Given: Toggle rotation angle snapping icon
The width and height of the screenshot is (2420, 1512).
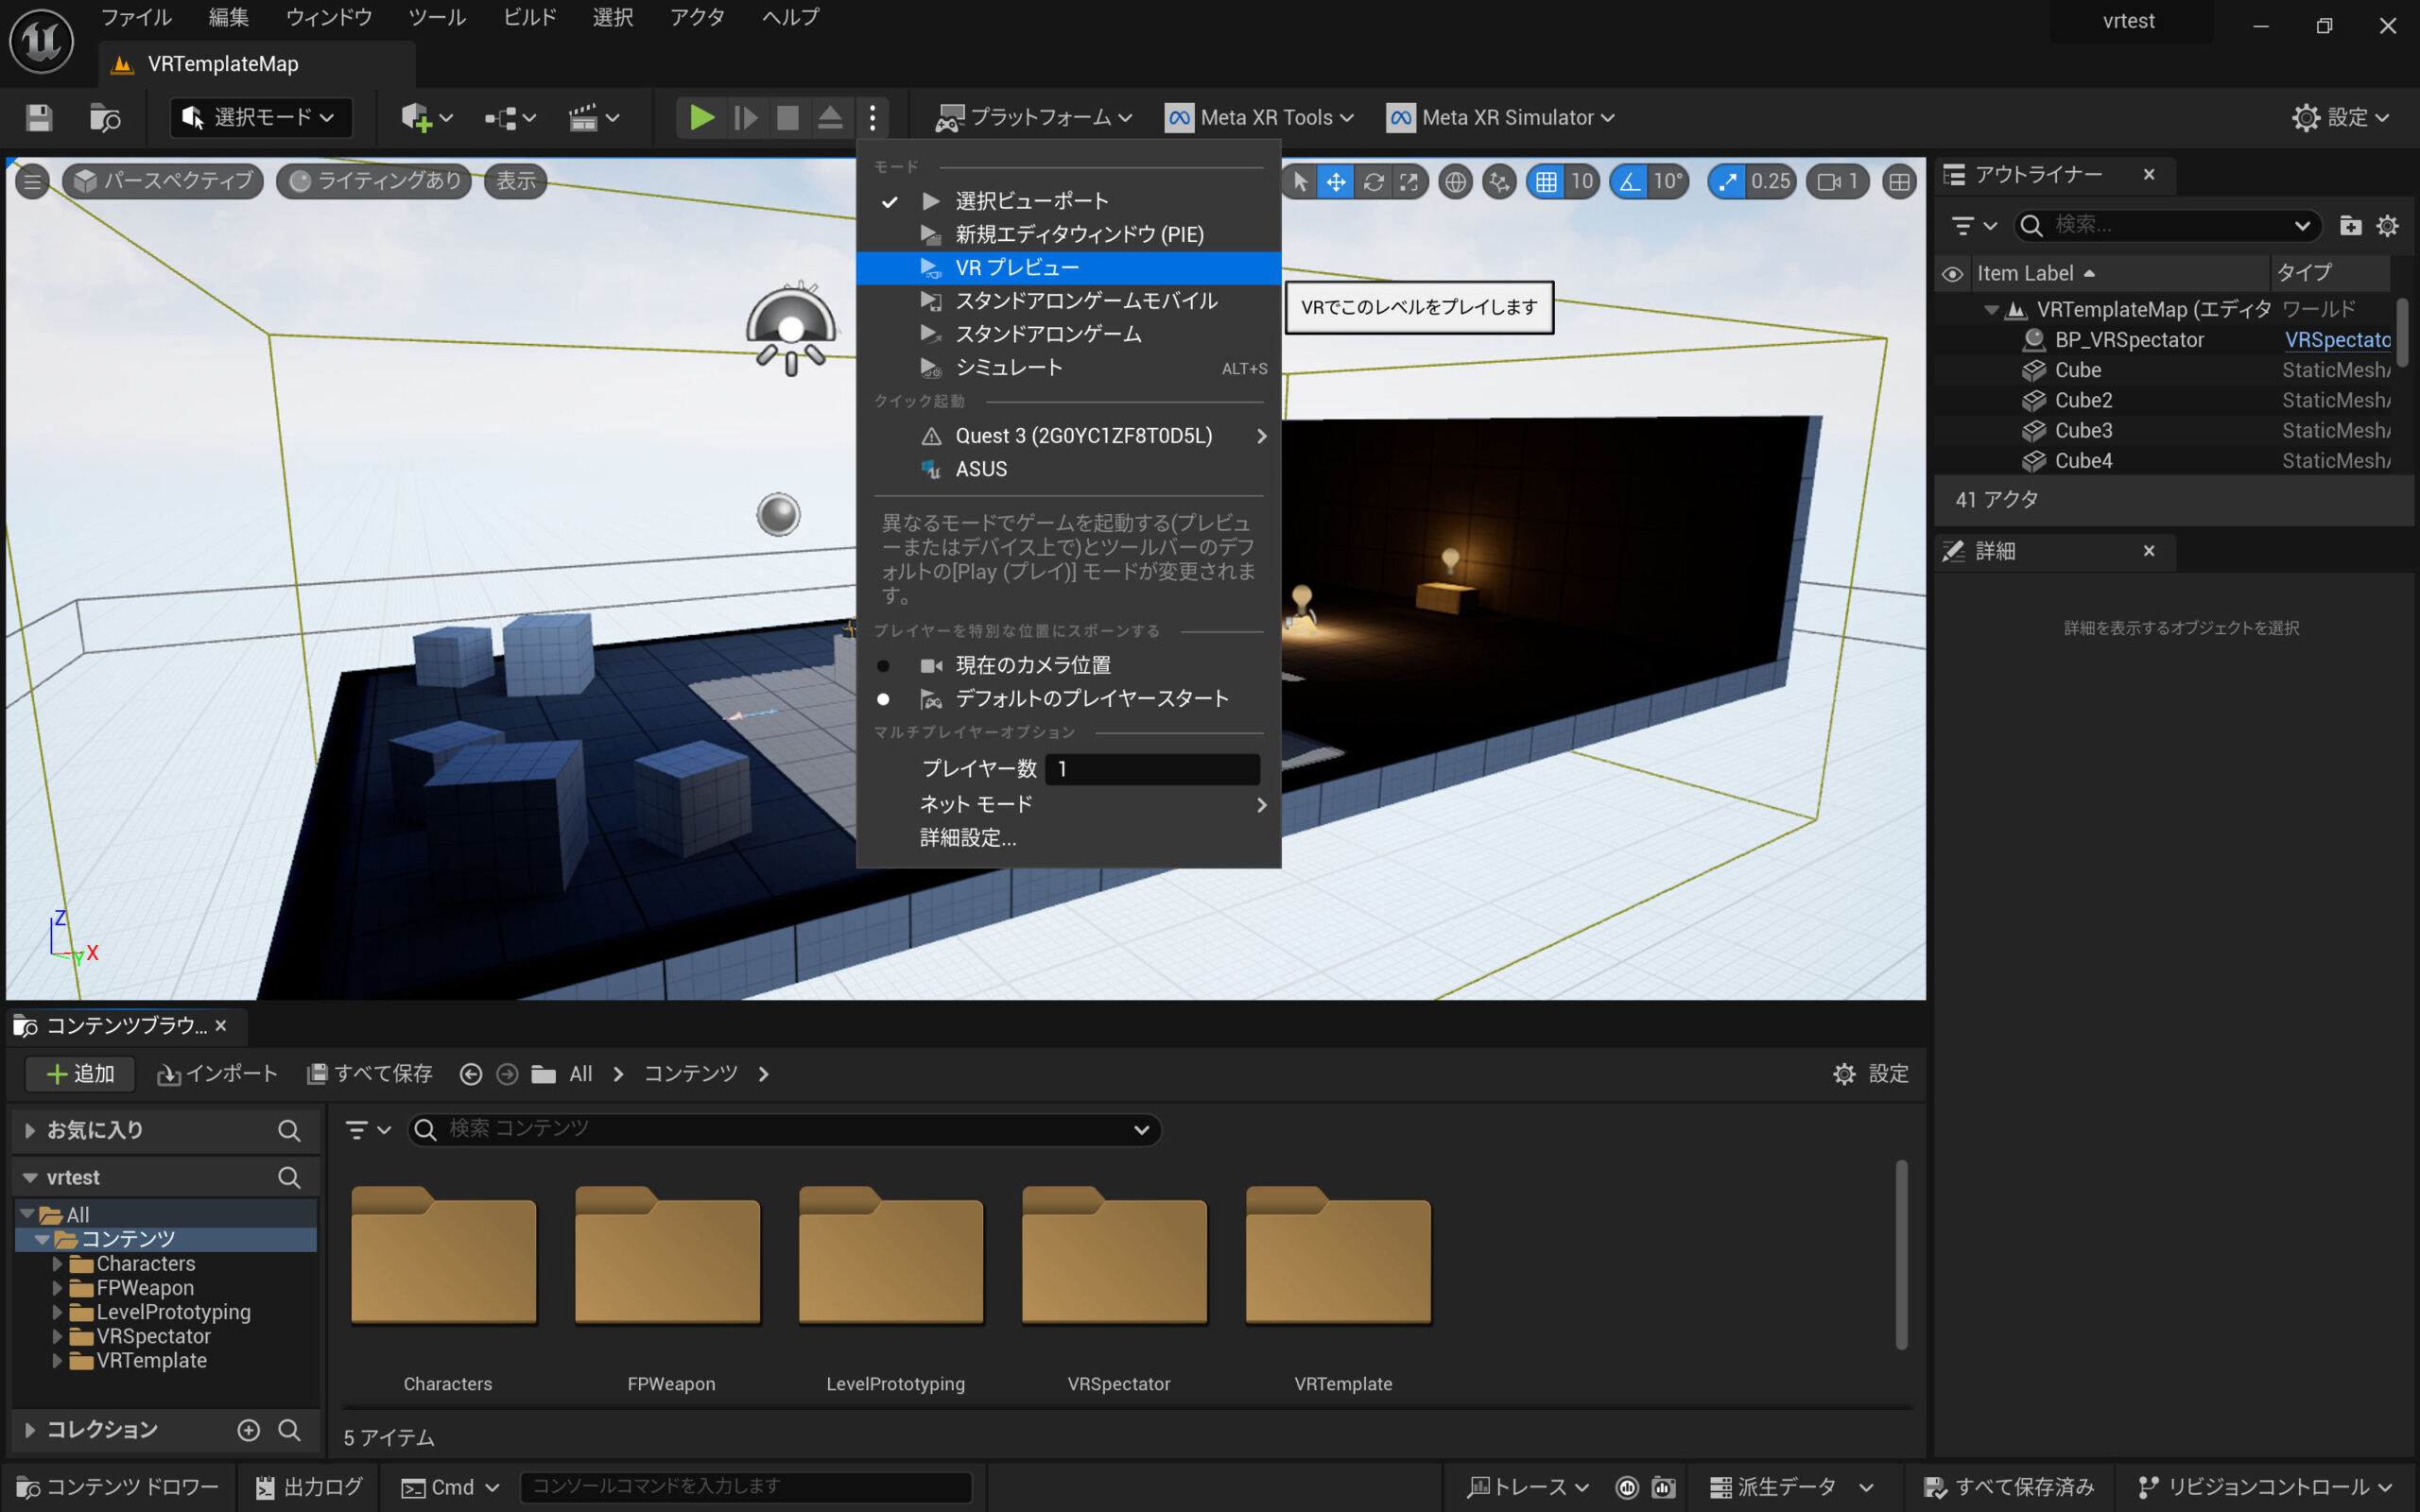Looking at the screenshot, I should coord(1630,181).
